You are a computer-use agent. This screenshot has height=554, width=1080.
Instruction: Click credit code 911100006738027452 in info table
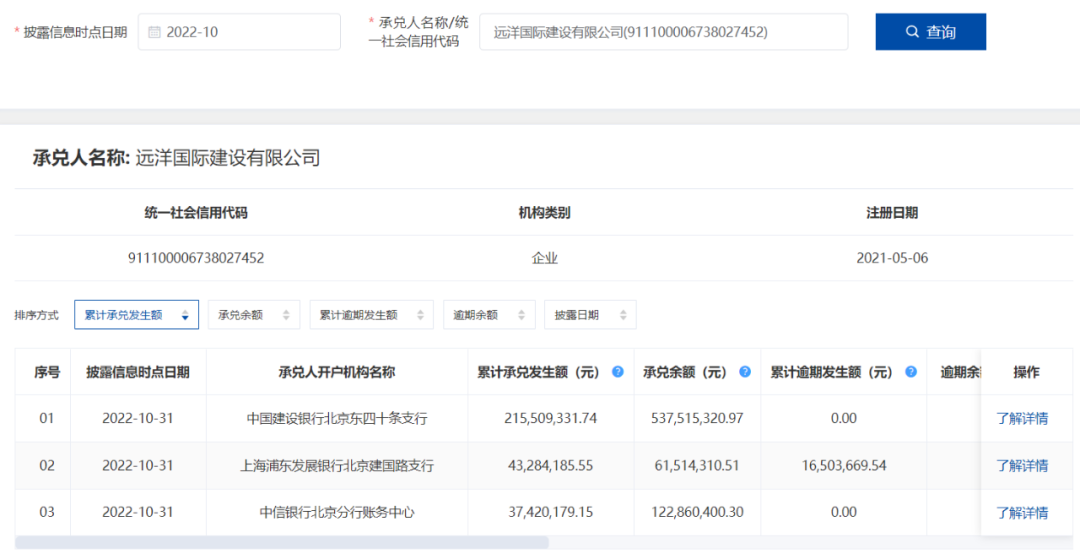click(x=196, y=258)
